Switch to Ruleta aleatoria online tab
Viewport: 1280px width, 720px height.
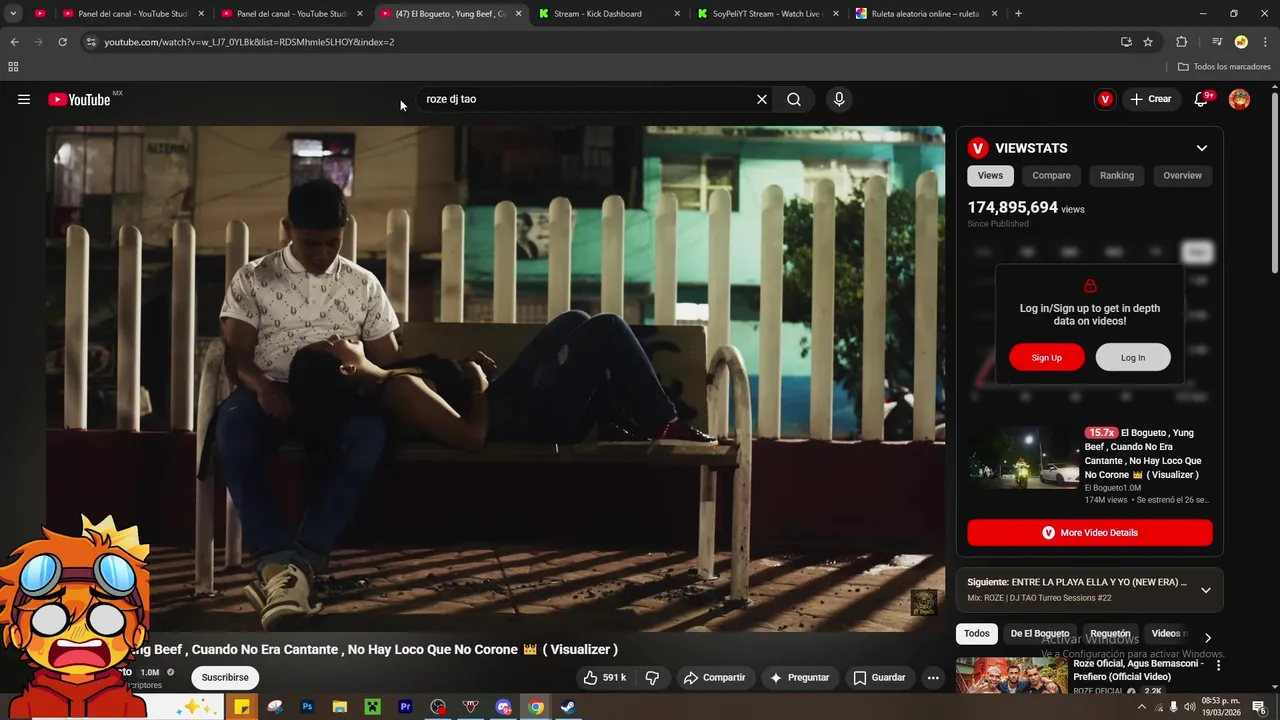point(925,14)
